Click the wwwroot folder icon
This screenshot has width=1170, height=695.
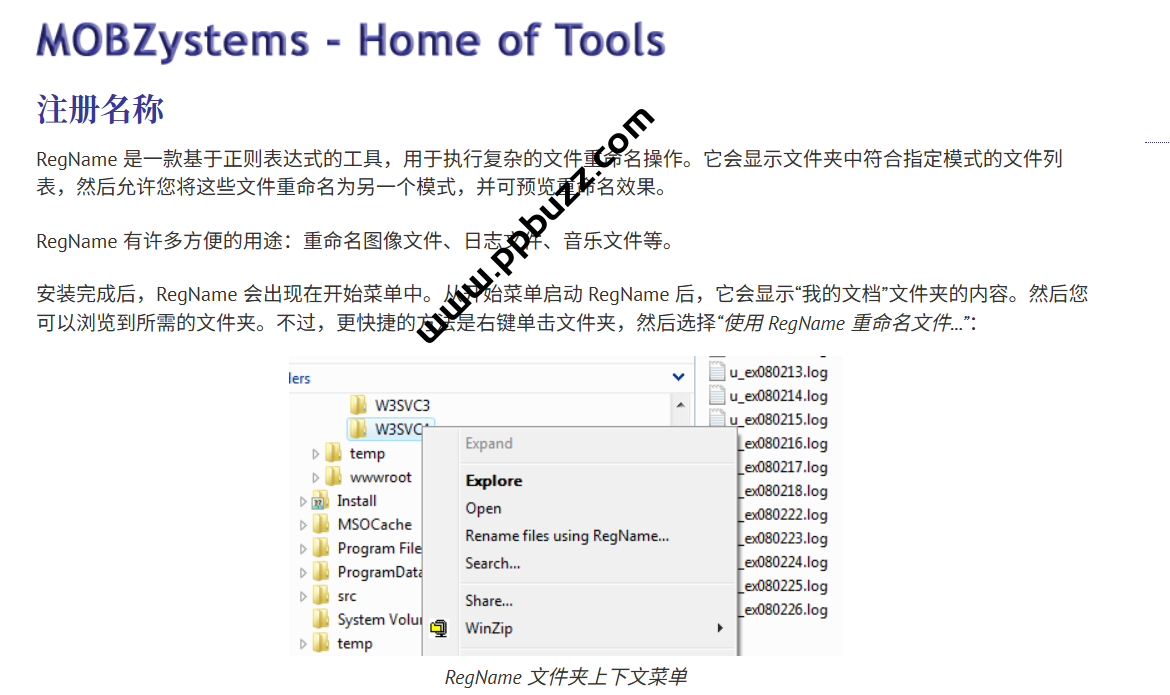point(333,477)
